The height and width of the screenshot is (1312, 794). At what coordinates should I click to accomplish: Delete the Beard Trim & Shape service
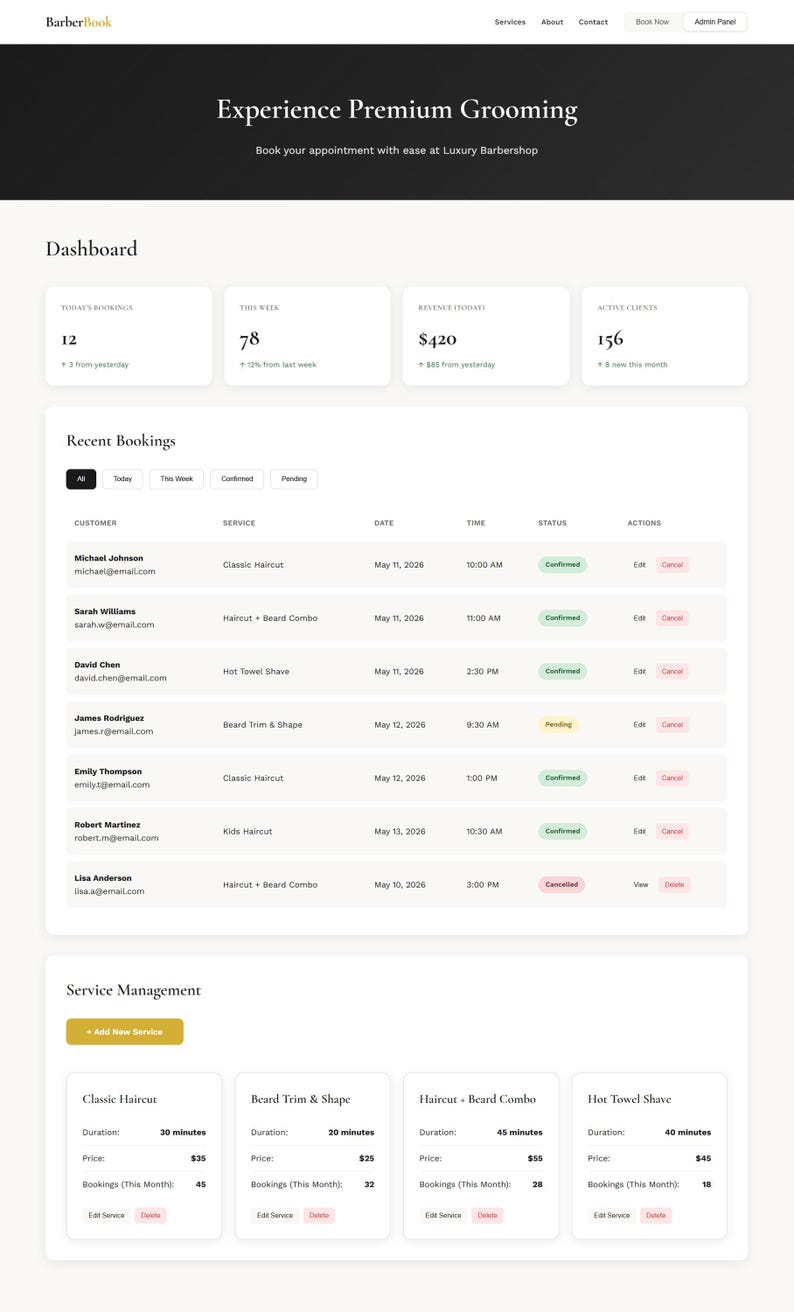tap(319, 1216)
